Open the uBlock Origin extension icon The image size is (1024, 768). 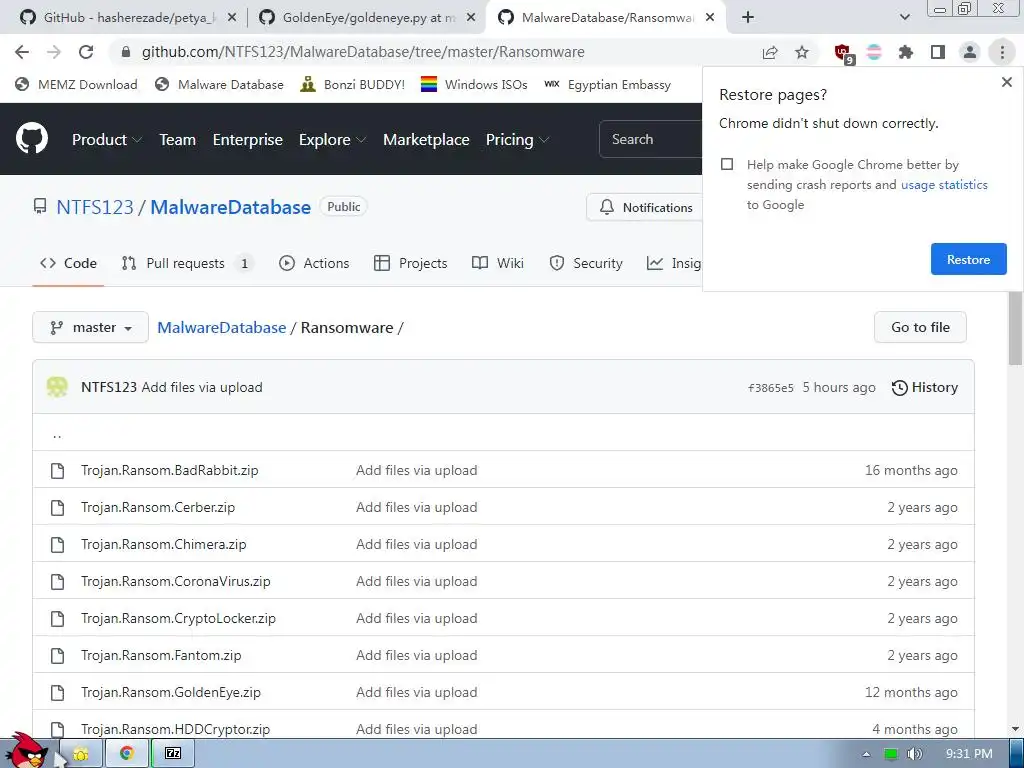pyautogui.click(x=843, y=52)
